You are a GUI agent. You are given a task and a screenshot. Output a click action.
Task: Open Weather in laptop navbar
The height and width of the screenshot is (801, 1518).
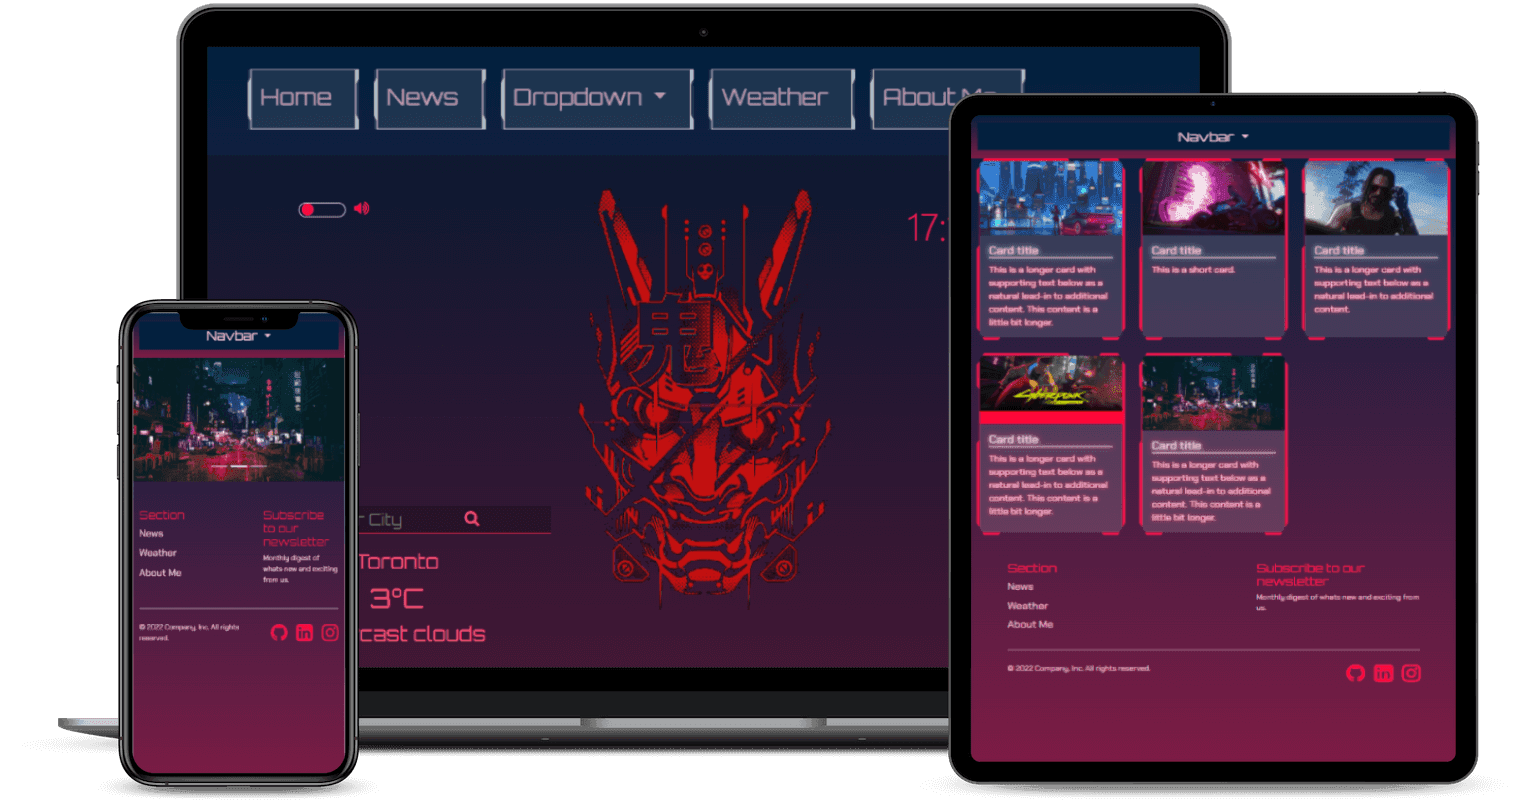point(782,98)
